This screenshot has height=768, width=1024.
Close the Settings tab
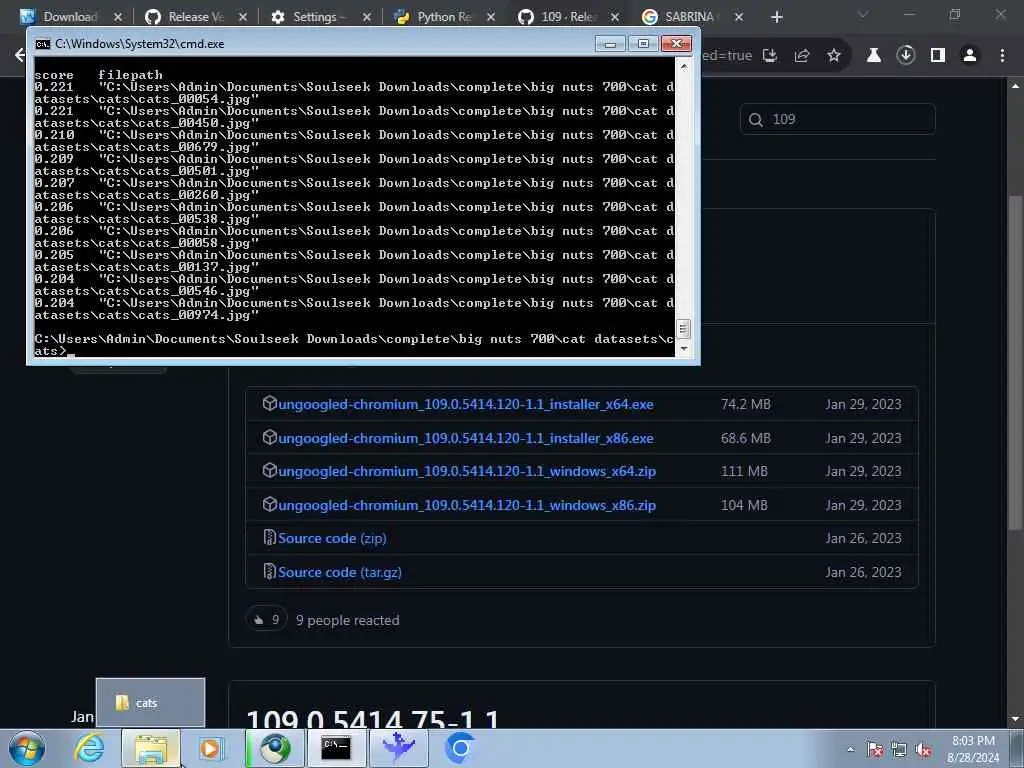click(x=367, y=17)
